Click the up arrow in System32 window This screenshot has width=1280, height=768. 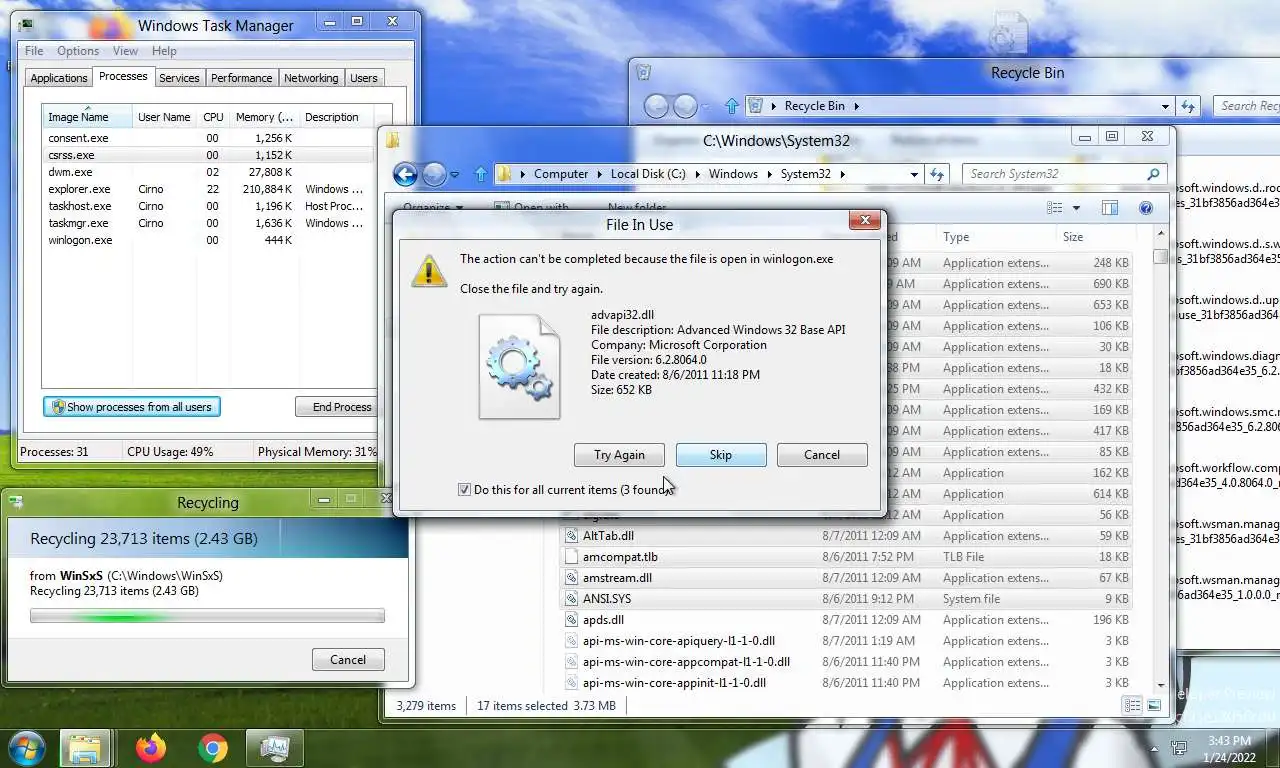[x=481, y=174]
